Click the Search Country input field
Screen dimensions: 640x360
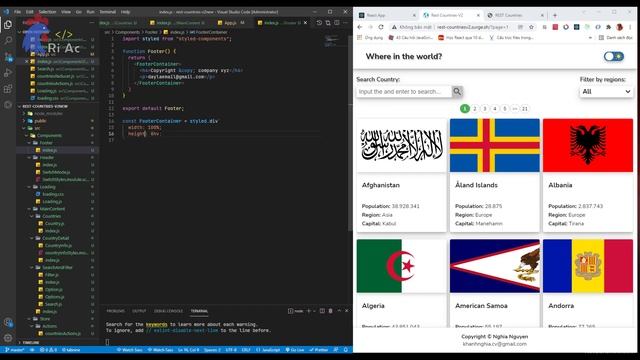click(404, 91)
